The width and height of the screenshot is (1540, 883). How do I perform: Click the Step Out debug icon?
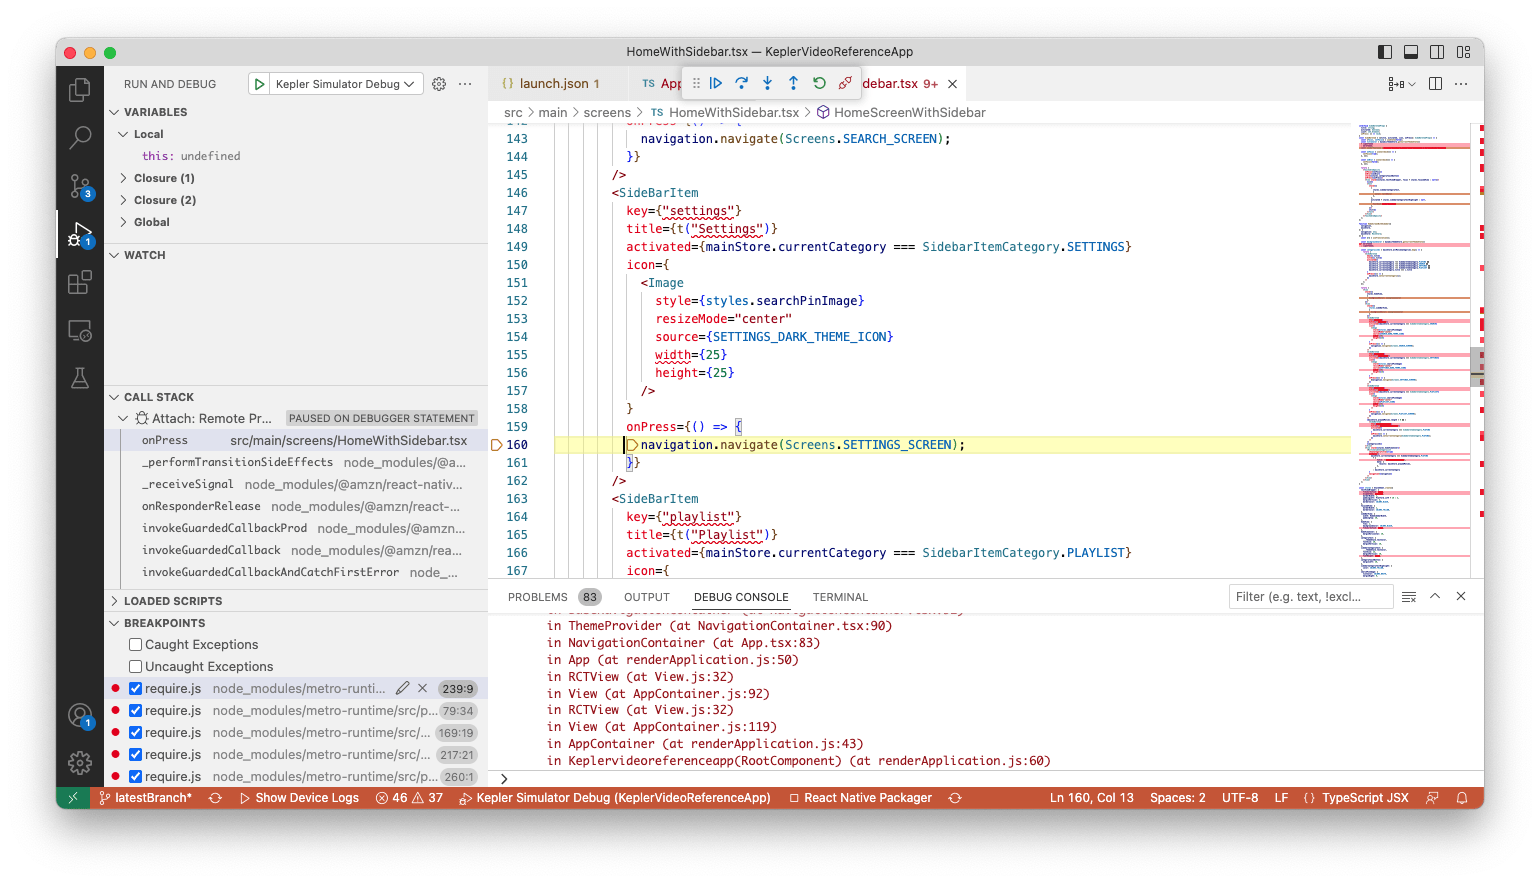coord(793,84)
